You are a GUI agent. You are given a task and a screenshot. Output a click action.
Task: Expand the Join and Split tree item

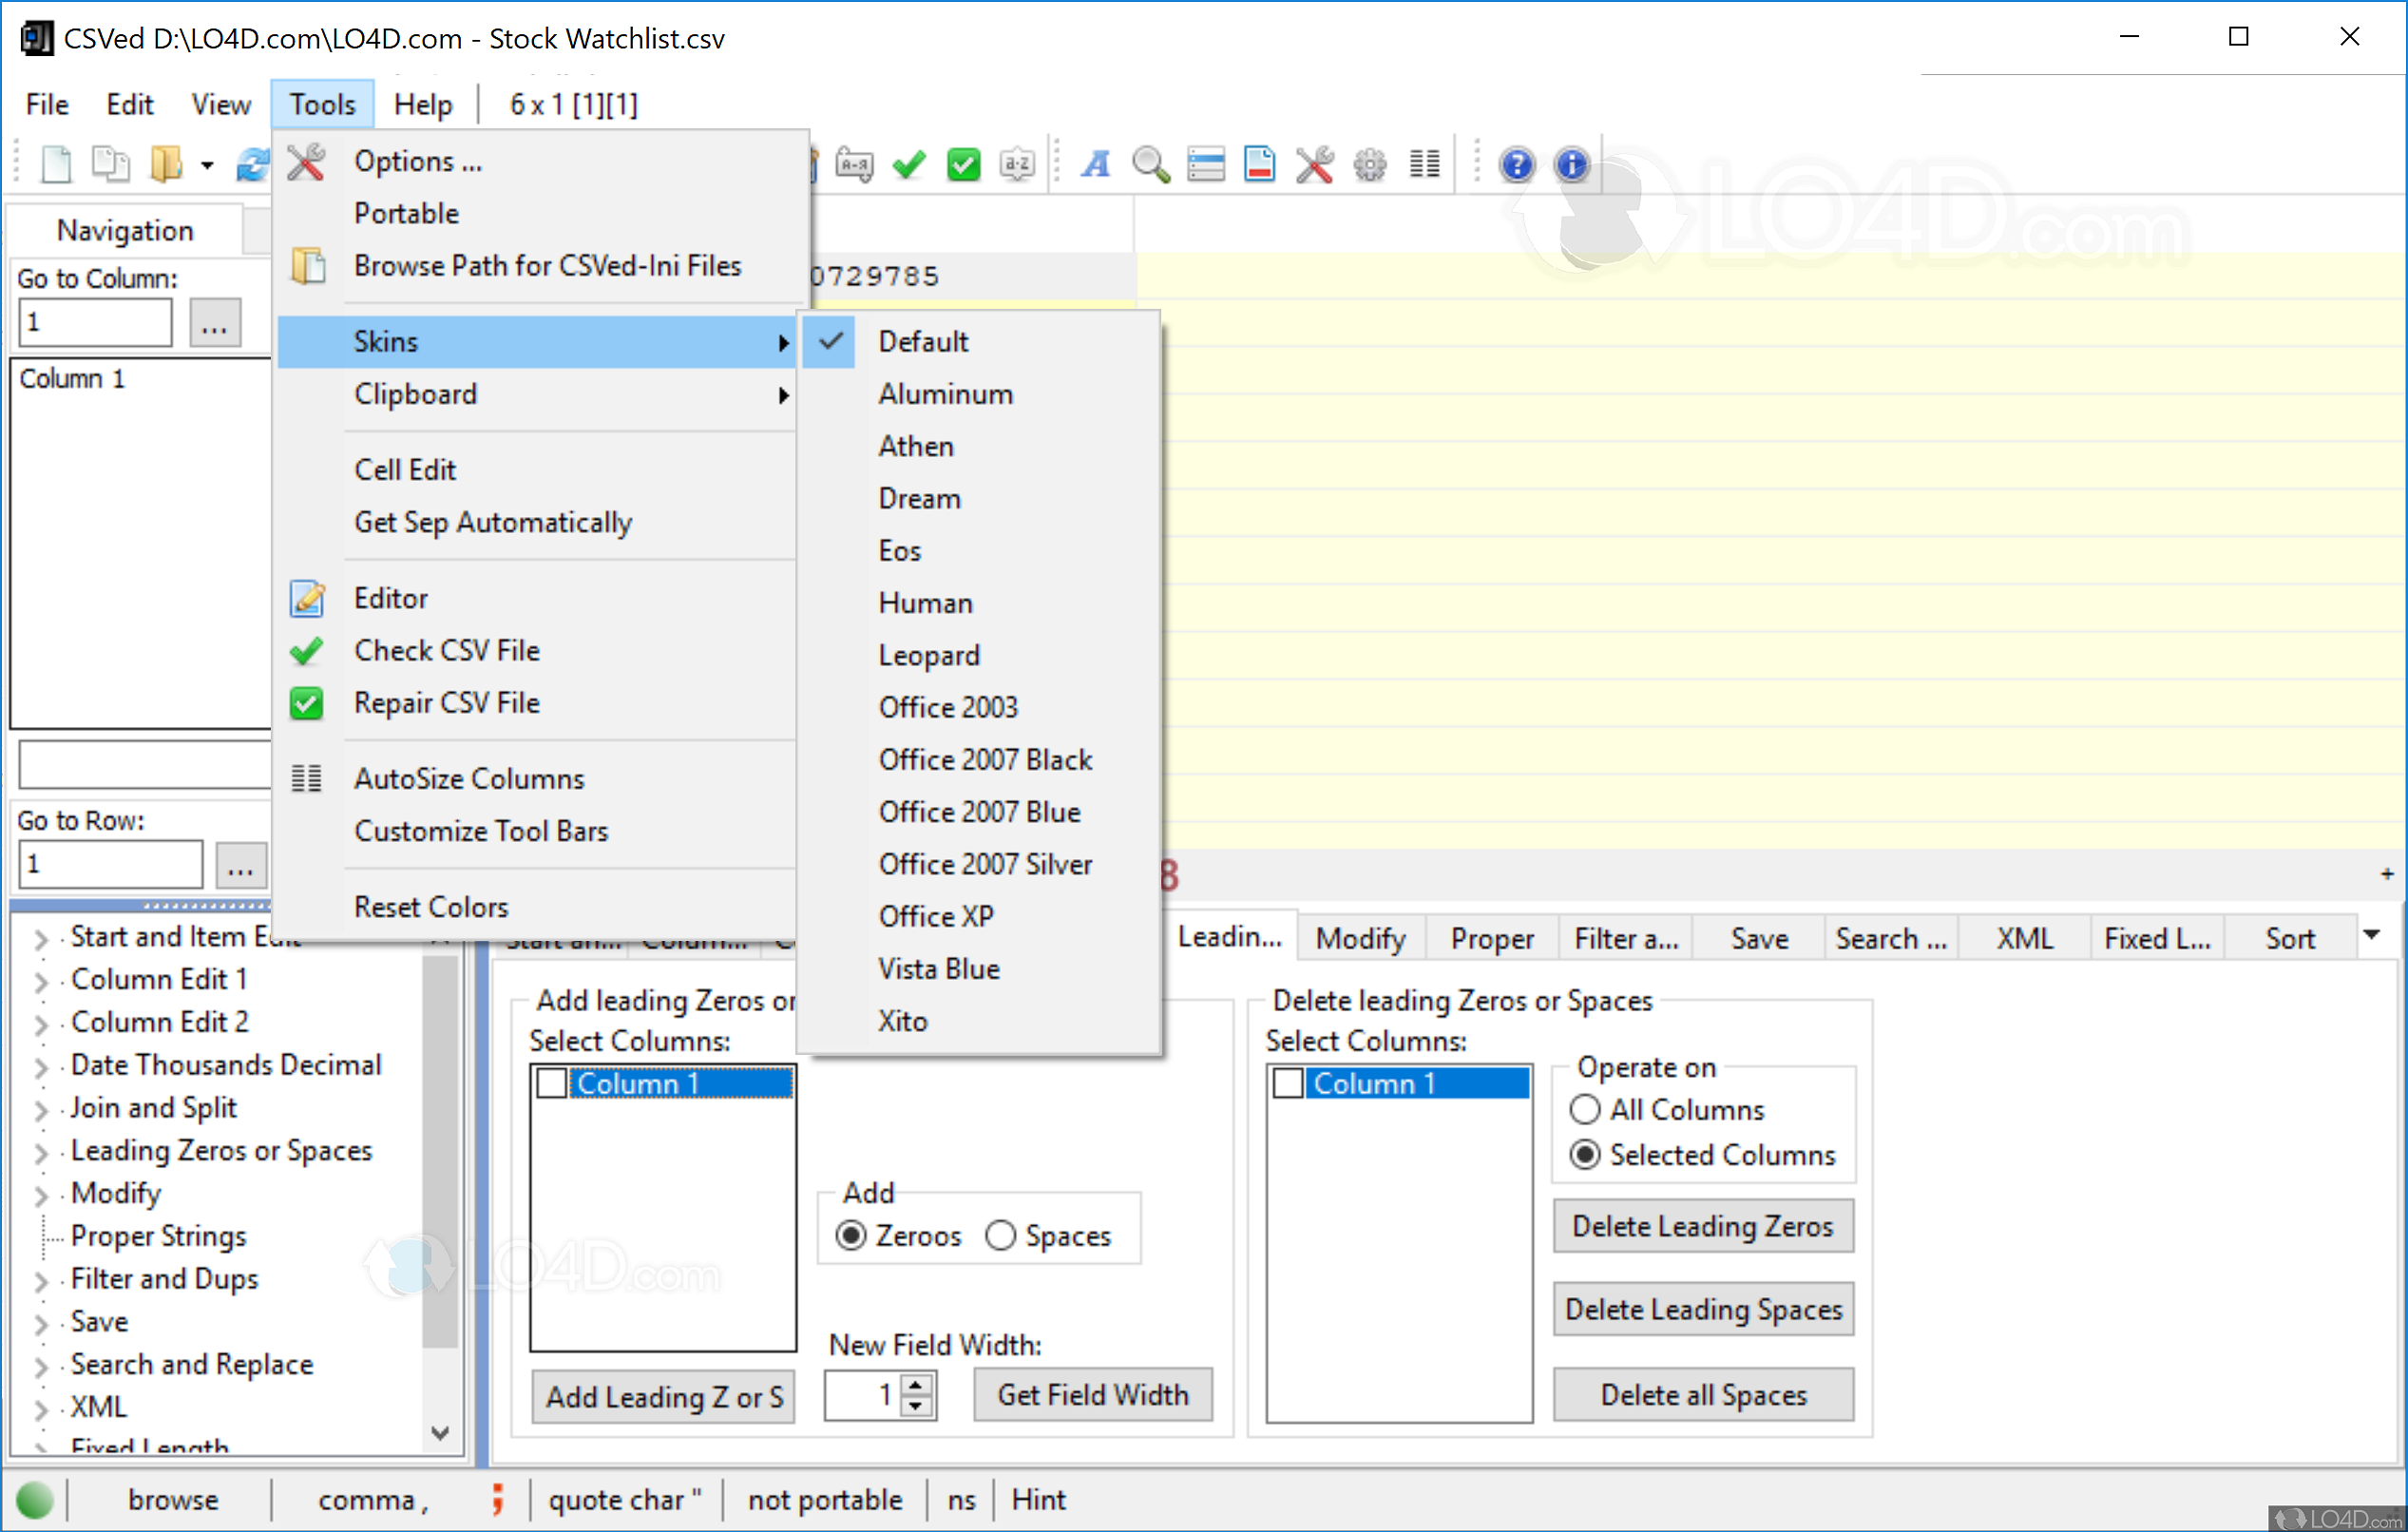[42, 1107]
